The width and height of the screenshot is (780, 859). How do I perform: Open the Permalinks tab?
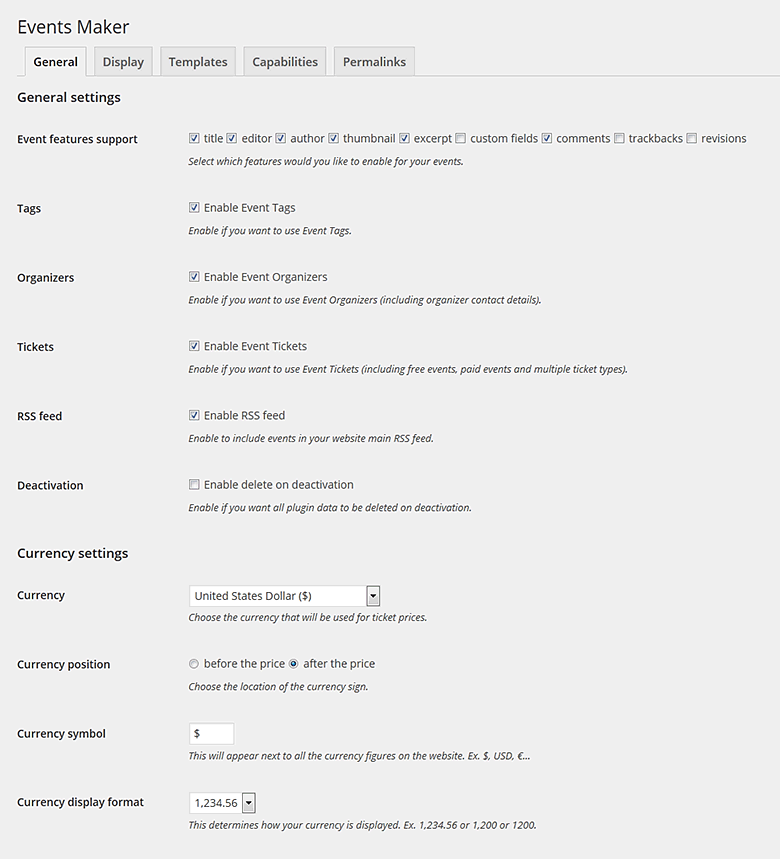point(374,62)
